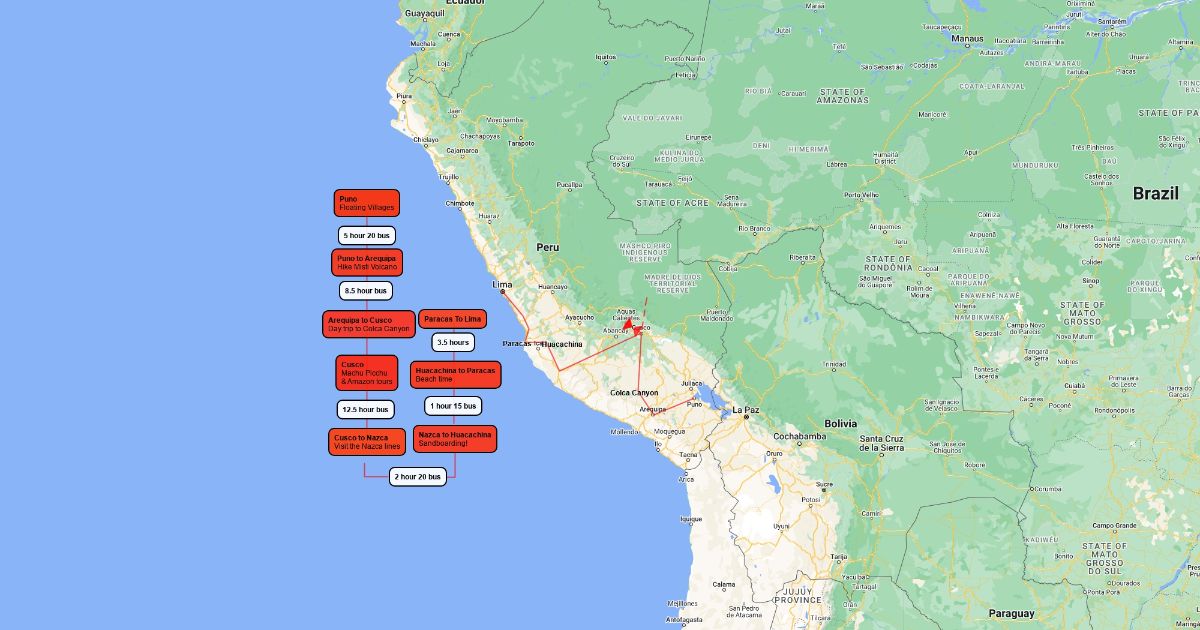Select the Puno Floating Villages itinerary box
The width and height of the screenshot is (1200, 630).
pos(366,203)
